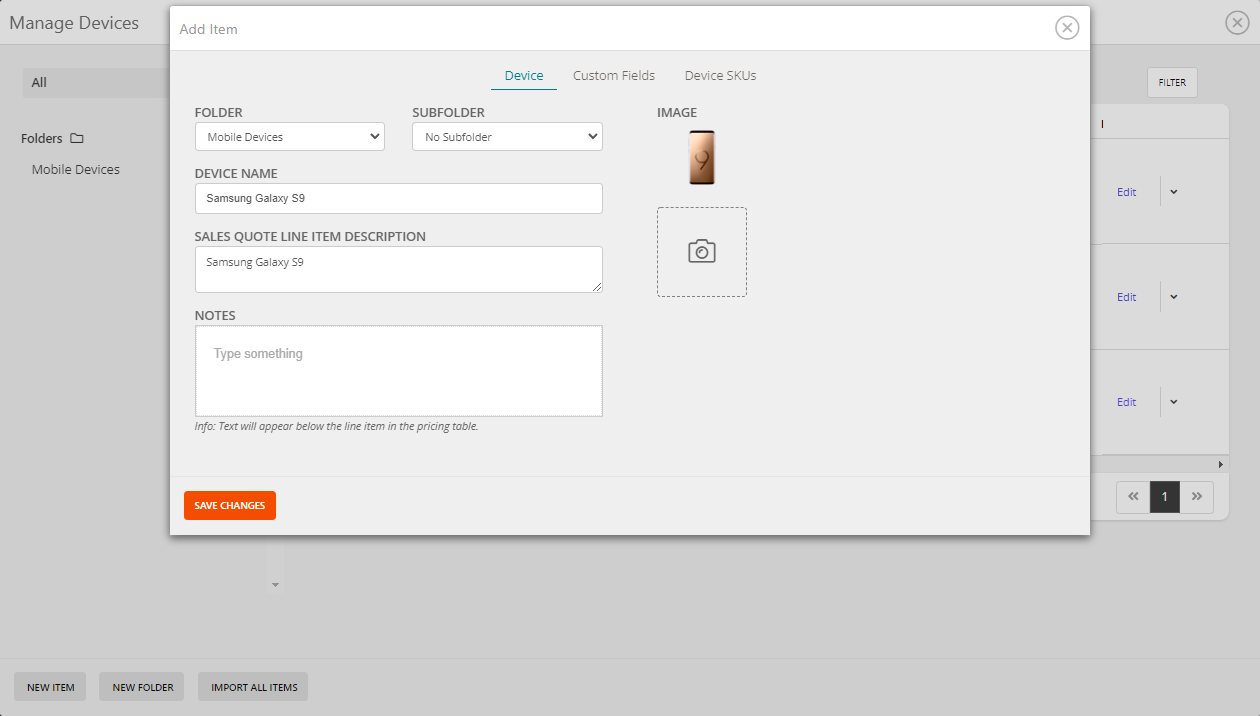Viewport: 1260px width, 716px height.
Task: Open the Subfolder dropdown showing No Subfolder
Action: click(506, 136)
